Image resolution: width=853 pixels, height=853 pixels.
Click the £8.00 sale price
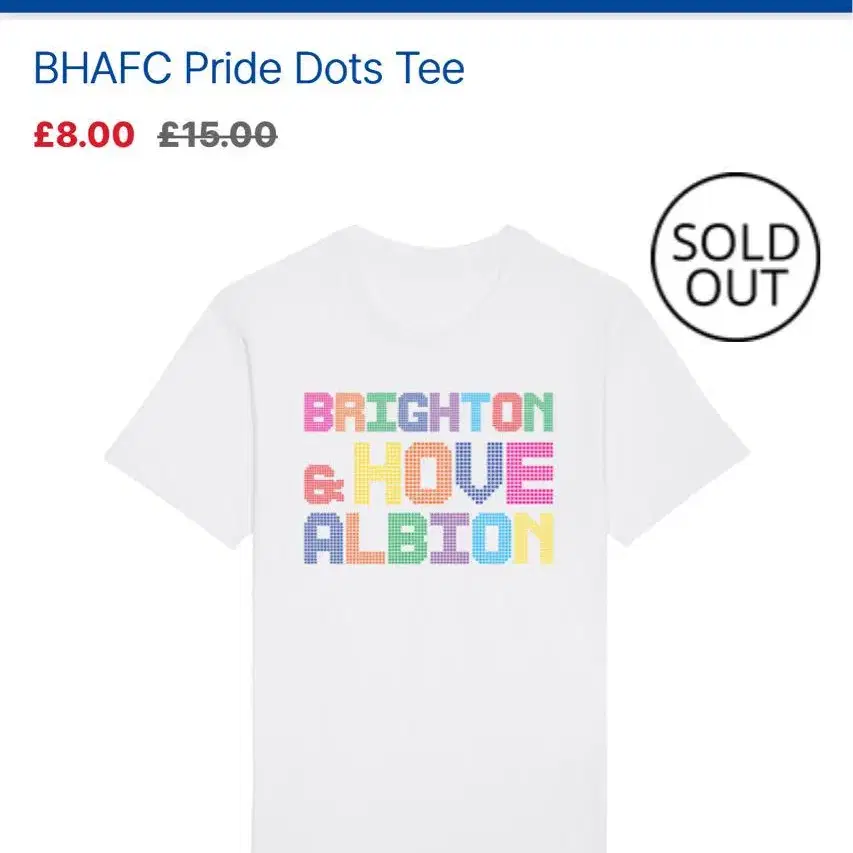point(84,134)
